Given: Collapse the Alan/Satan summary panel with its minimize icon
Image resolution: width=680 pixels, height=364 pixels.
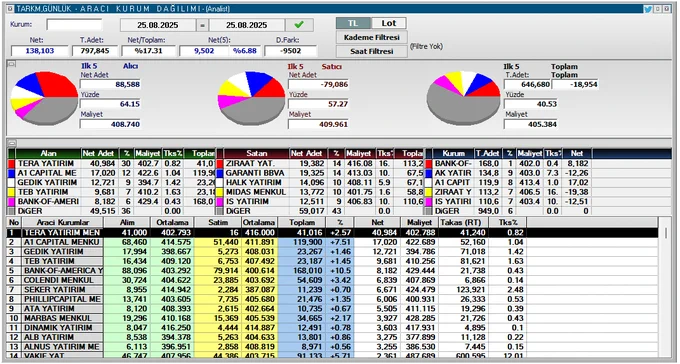Looking at the screenshot, I should pyautogui.click(x=12, y=143).
